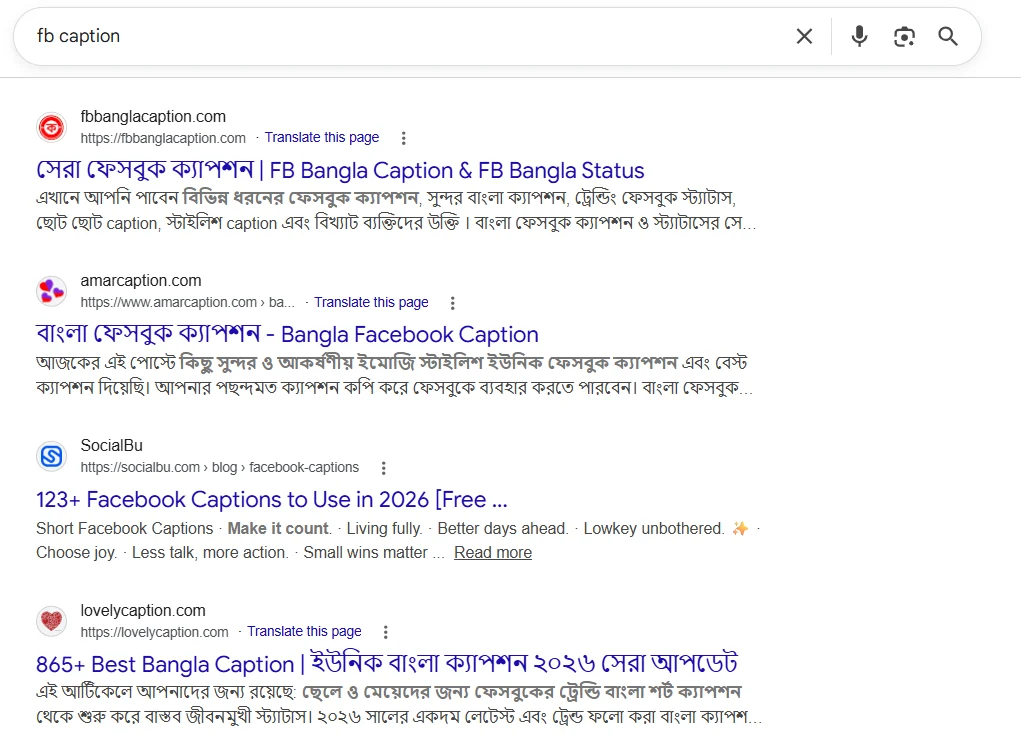Click bold 'Make it count' snippet text
Screen dimensions: 1021x756
278,528
